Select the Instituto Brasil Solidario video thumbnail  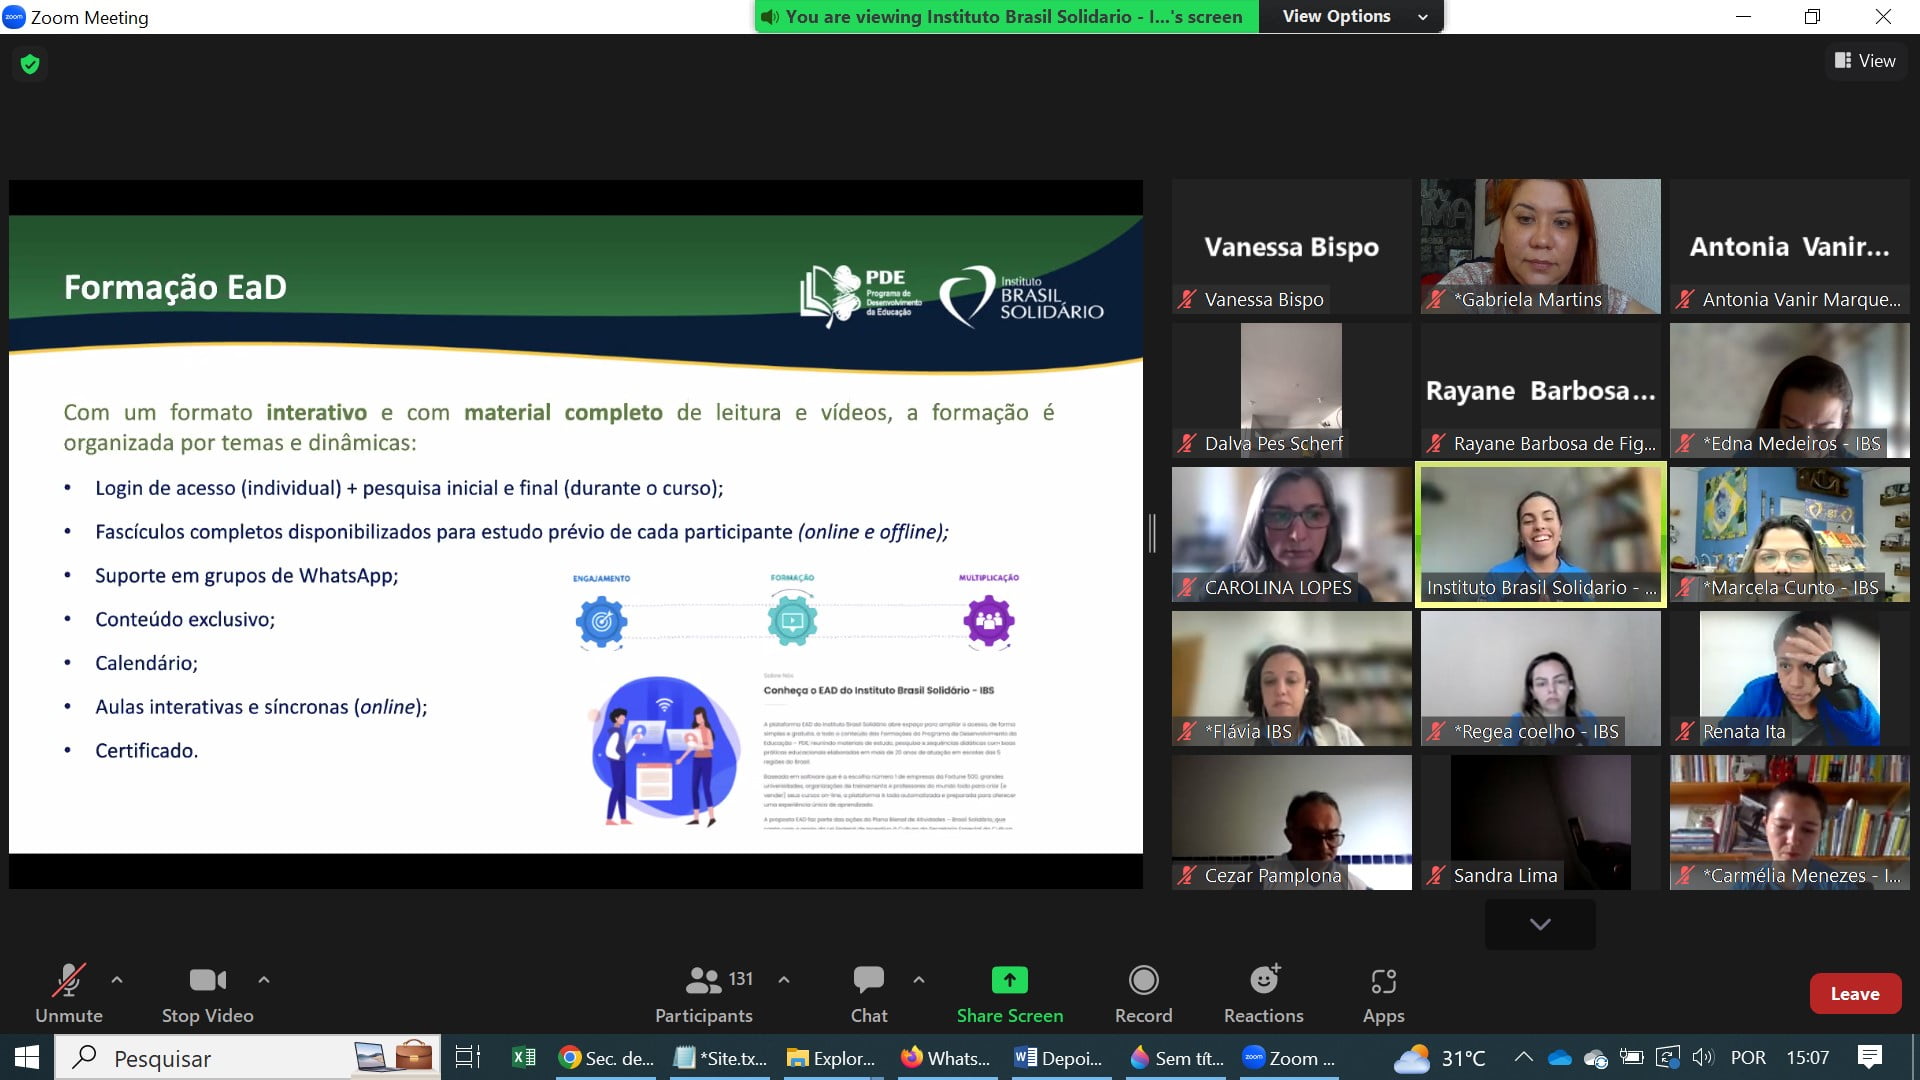click(1540, 533)
